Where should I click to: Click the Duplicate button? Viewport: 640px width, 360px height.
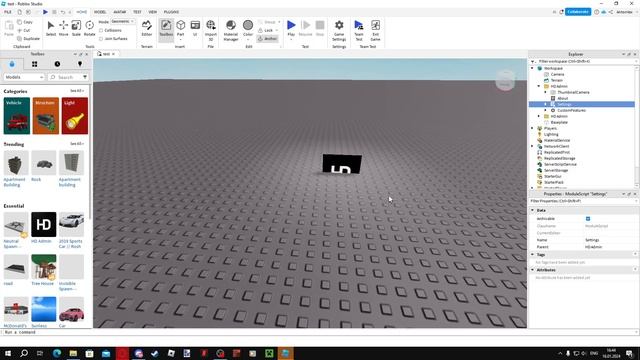[x=28, y=38]
